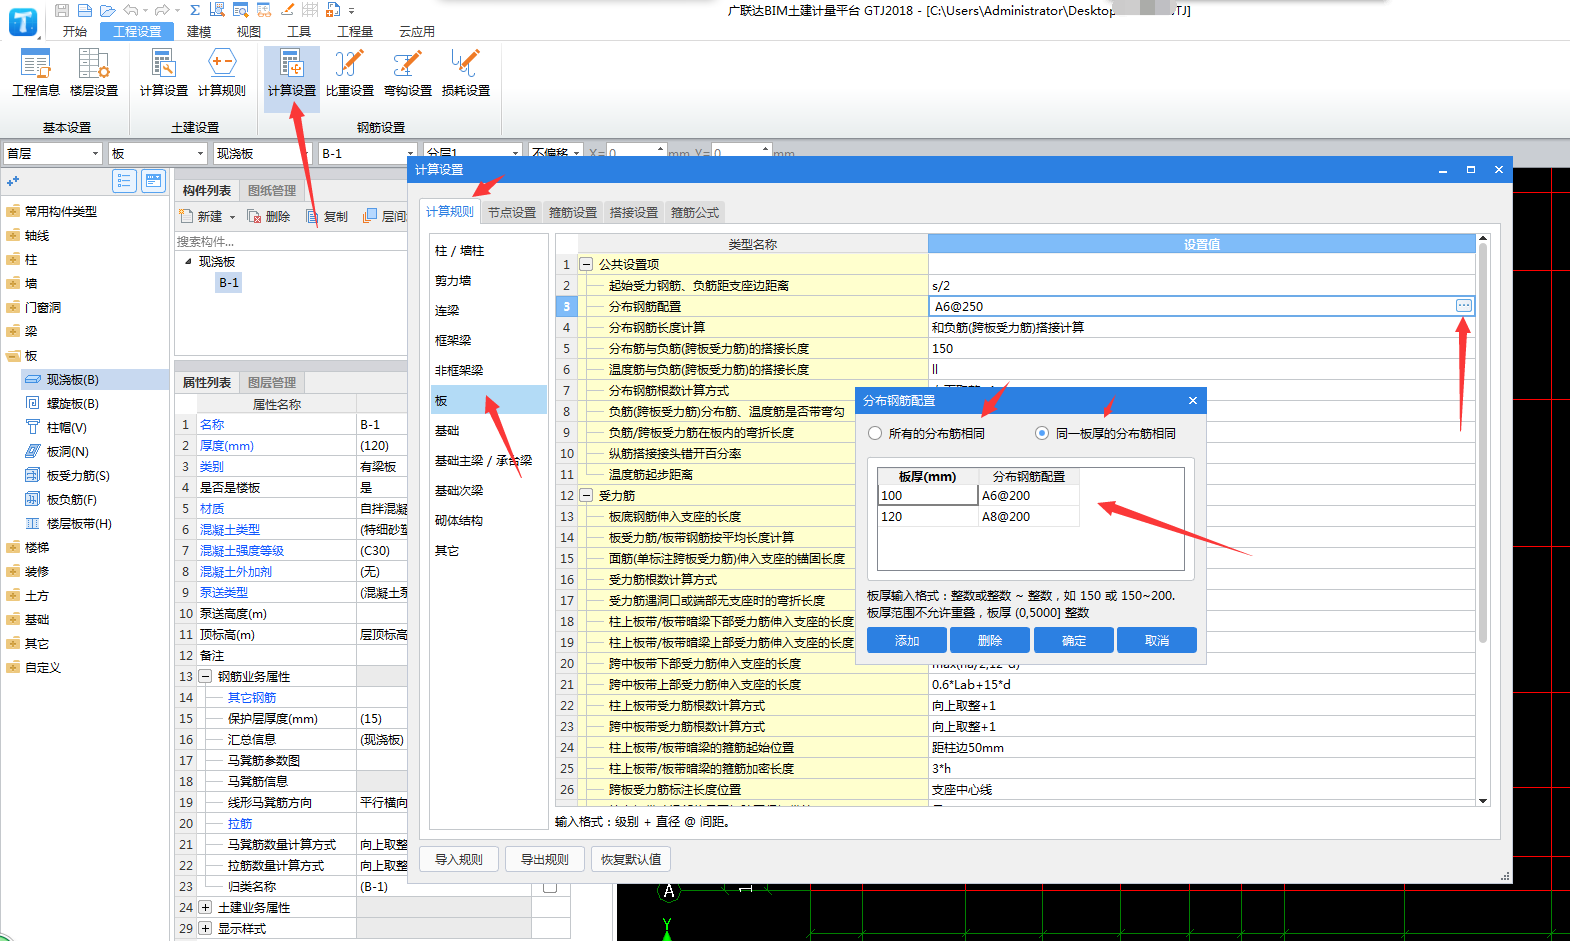Screen dimensions: 1570x941
Task: Switch to 搭接设置 tab
Action: (634, 212)
